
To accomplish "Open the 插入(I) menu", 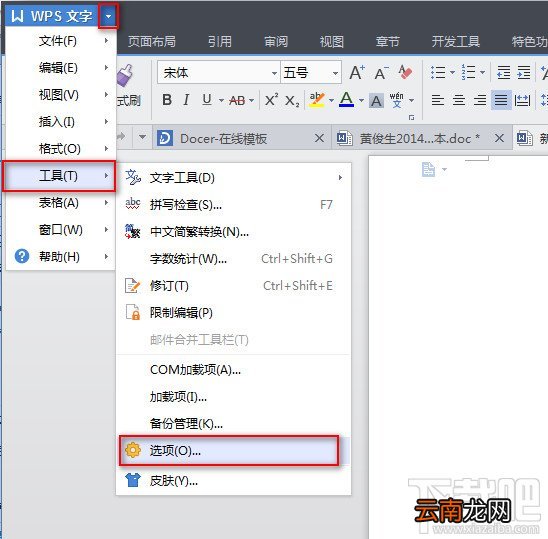I will [60, 122].
